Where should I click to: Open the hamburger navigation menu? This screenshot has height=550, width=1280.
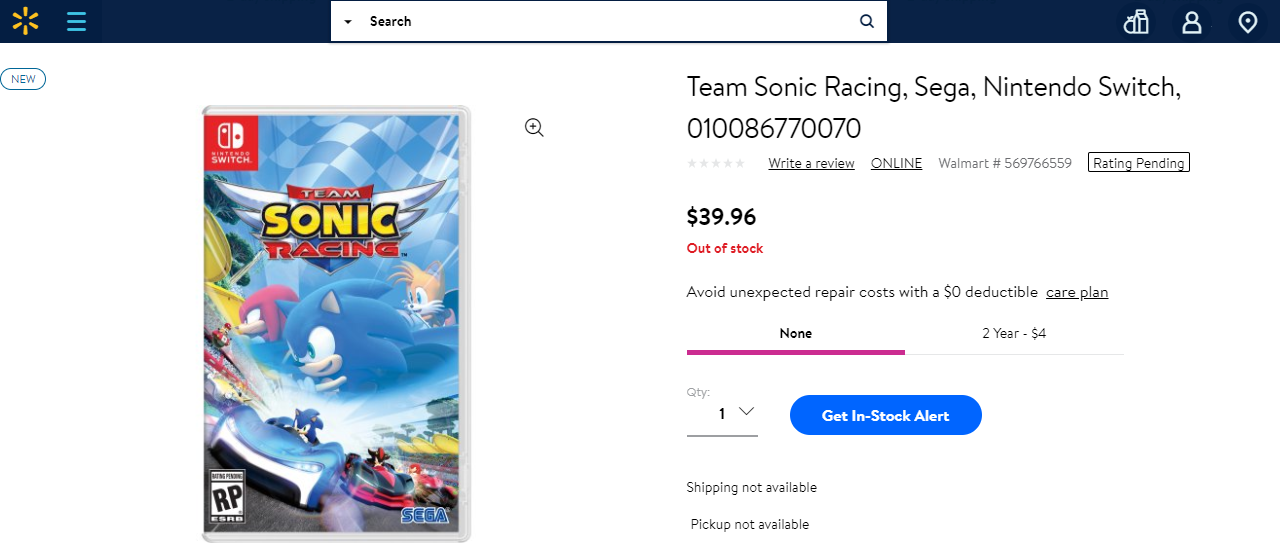(76, 21)
